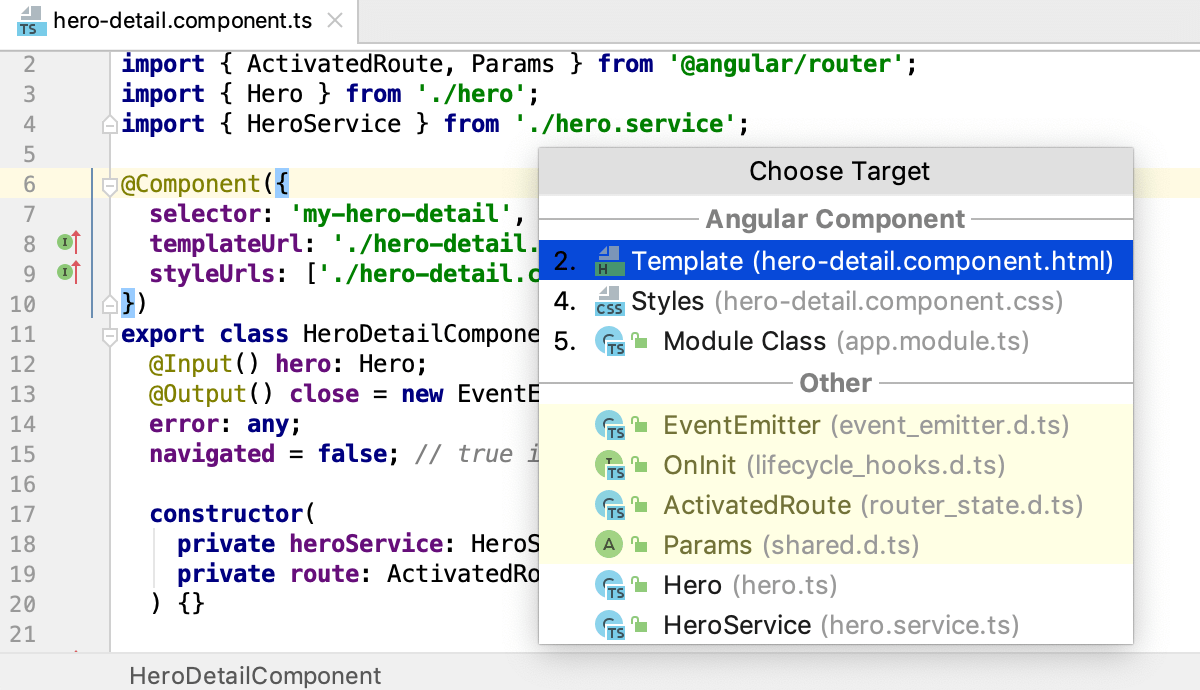Toggle the import block fold marker on line 4
This screenshot has width=1200, height=690.
click(x=110, y=124)
